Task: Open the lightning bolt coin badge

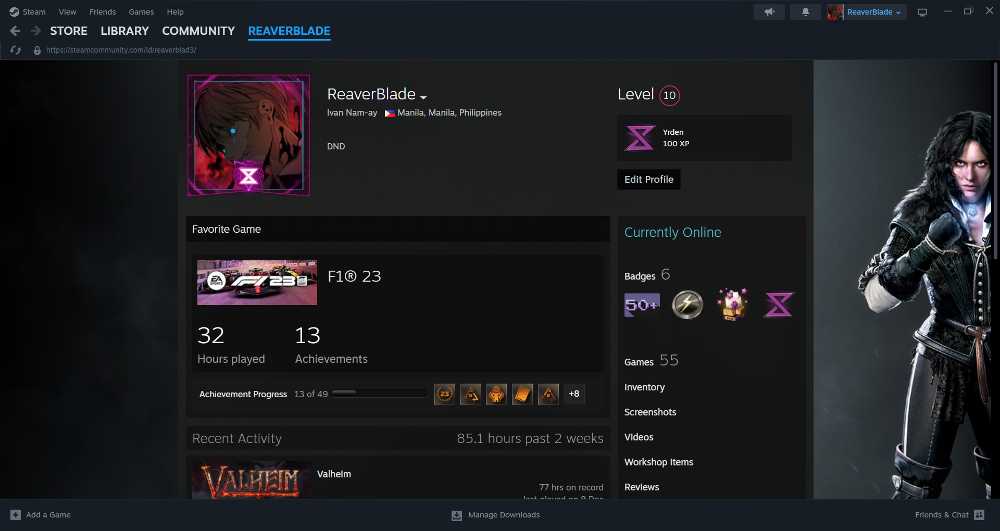Action: point(688,304)
